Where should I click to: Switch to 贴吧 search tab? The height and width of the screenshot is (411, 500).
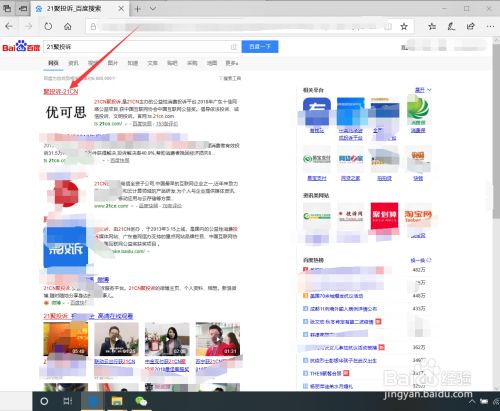tap(172, 63)
